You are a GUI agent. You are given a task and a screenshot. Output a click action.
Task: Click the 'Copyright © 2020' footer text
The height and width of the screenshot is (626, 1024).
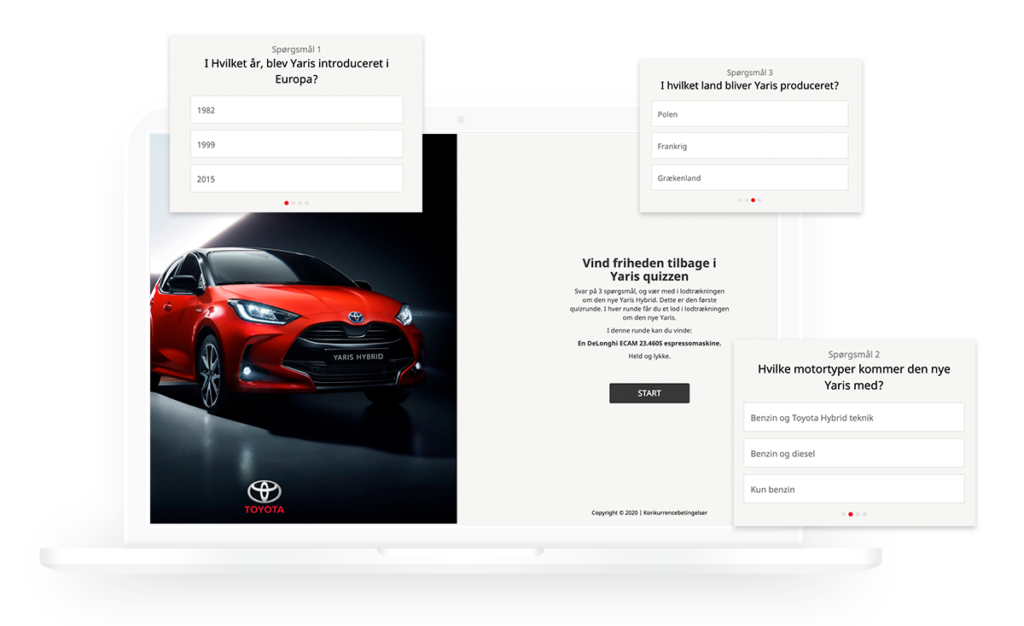point(615,513)
